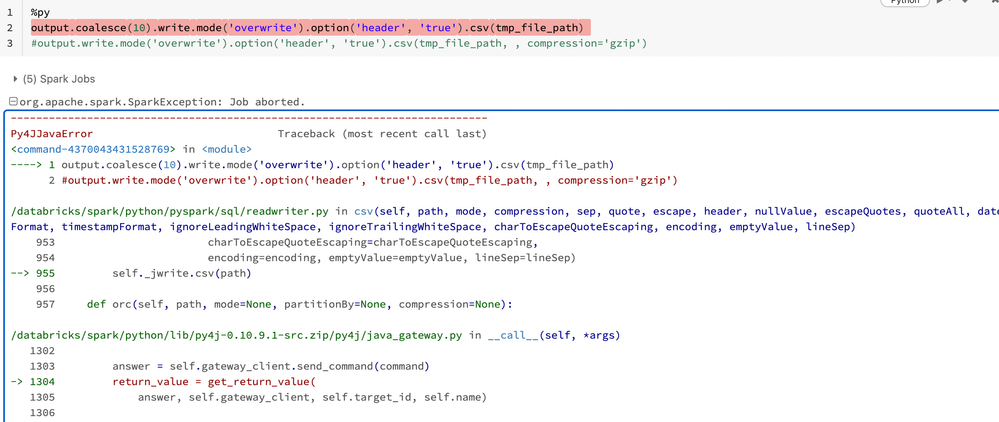The image size is (999, 422).
Task: Click traceback line 955 self._jwrite.csv(path)
Action: [x=181, y=273]
